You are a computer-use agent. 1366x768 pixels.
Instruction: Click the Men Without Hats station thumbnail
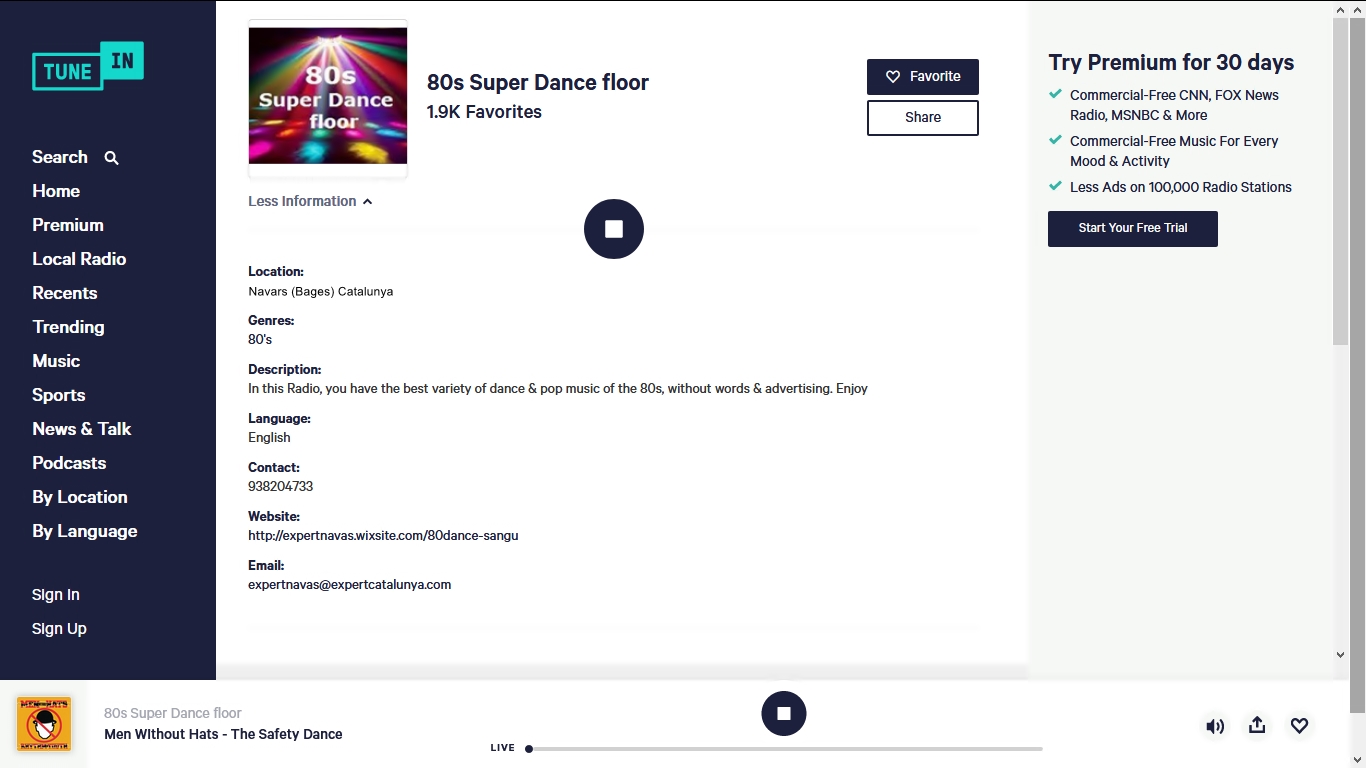point(43,724)
